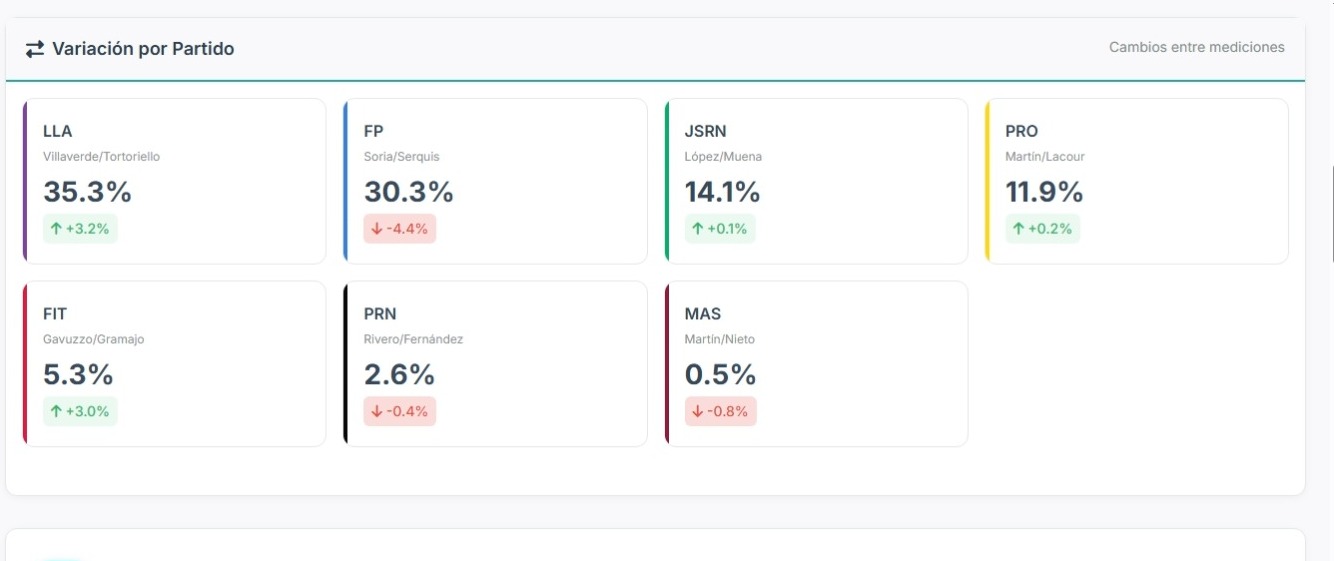Click the Cambios entre mediciones label
The image size is (1334, 561).
pos(1196,47)
